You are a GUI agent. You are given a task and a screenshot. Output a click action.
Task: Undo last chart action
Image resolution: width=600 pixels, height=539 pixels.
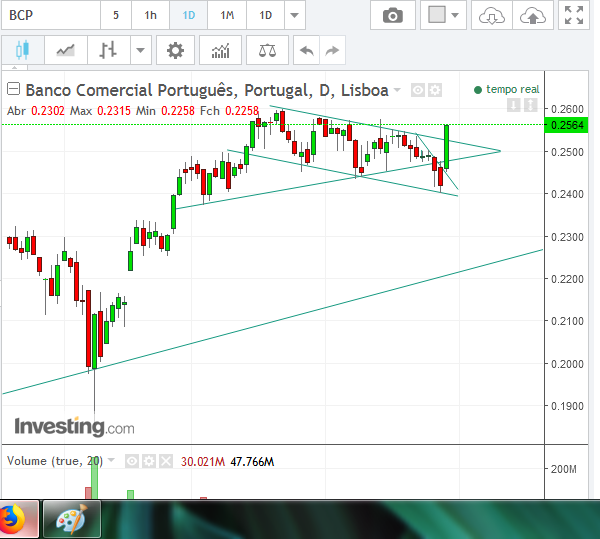click(x=307, y=50)
